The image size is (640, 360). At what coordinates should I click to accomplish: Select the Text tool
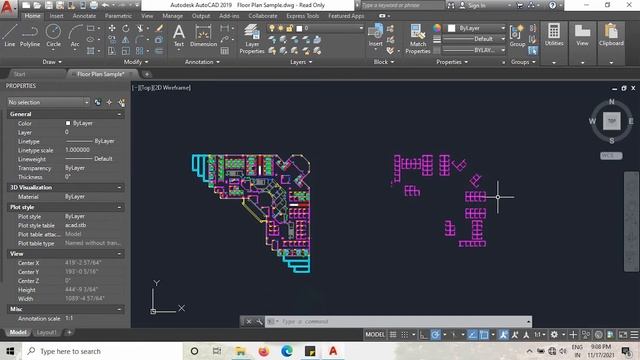click(179, 35)
